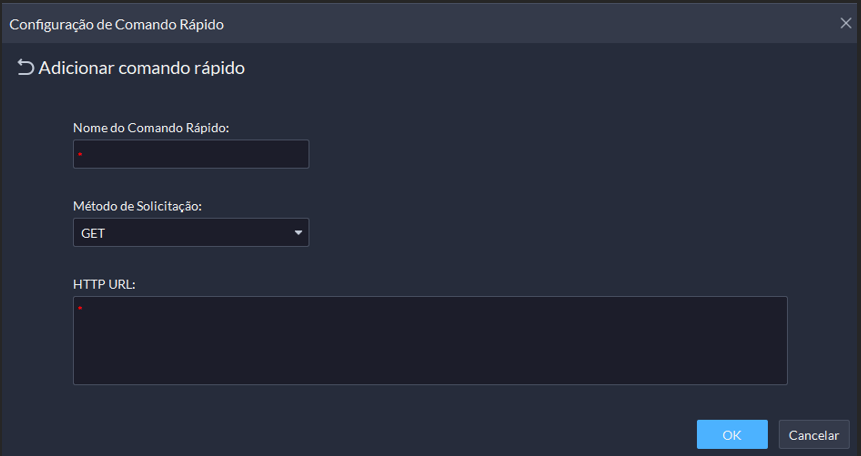The image size is (861, 456).
Task: Click the back arrow icon
Action: 25,68
